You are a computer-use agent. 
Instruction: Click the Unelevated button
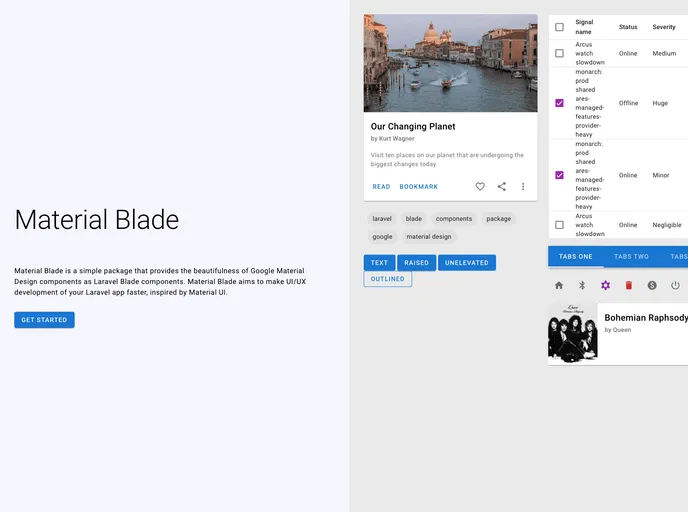click(467, 263)
